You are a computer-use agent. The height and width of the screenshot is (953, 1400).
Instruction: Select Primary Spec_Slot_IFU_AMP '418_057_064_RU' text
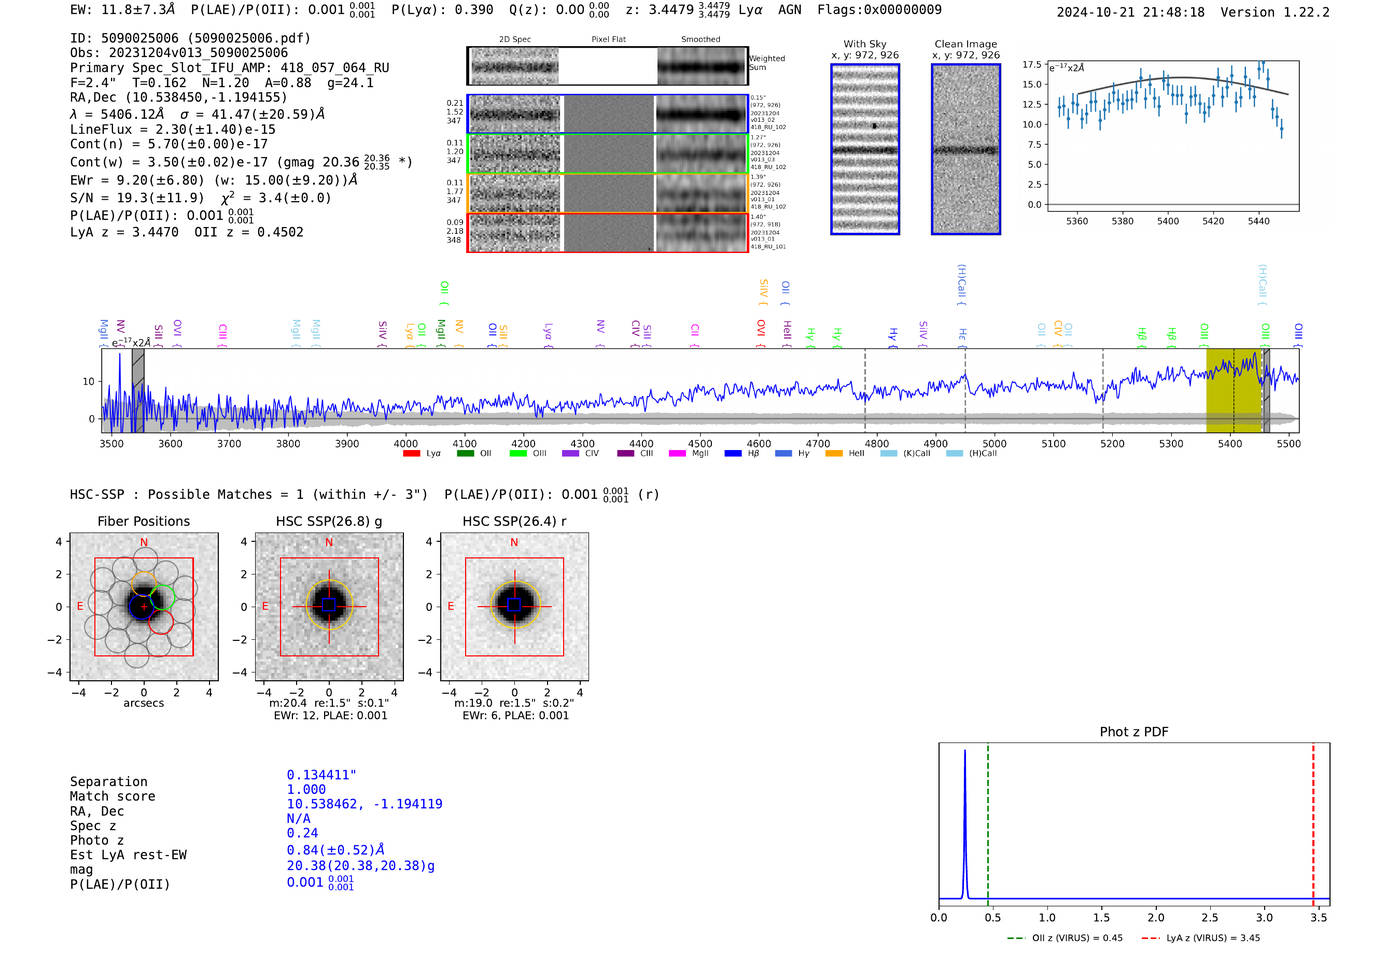[x=335, y=68]
